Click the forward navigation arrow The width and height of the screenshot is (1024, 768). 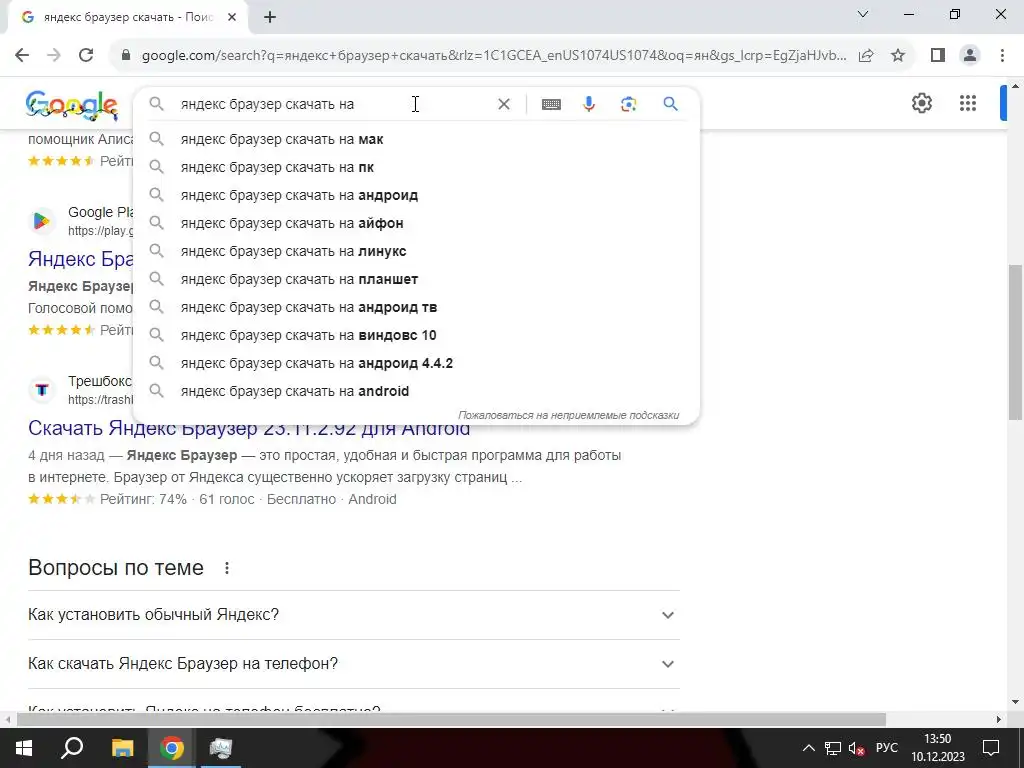tap(54, 56)
